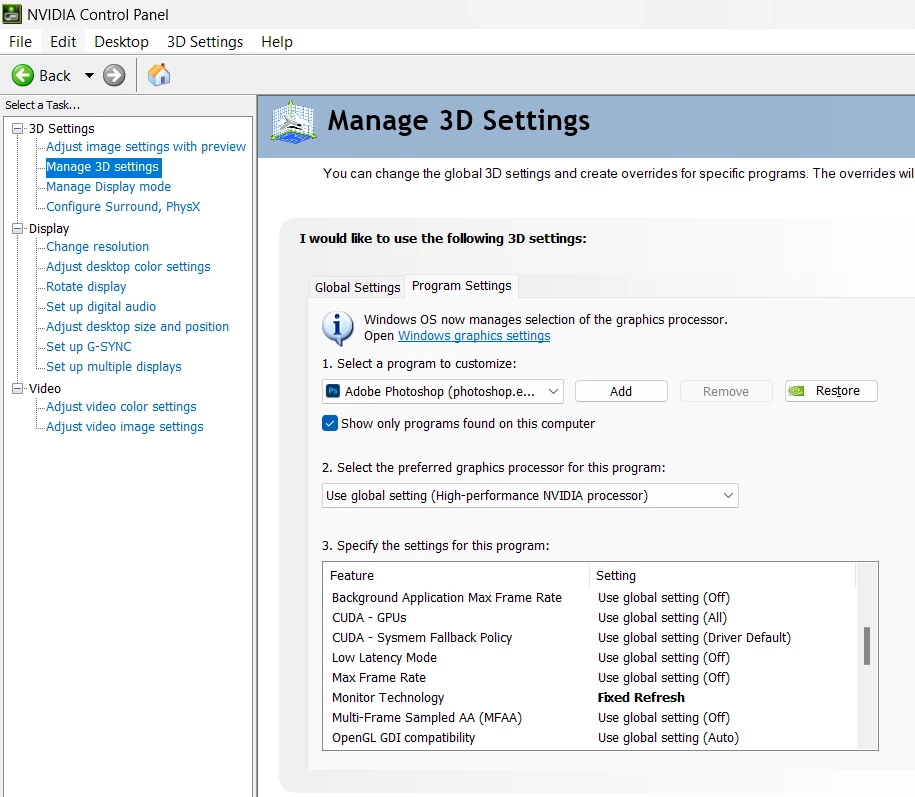Click the Add button
Screen dimensions: 915x797
point(621,391)
